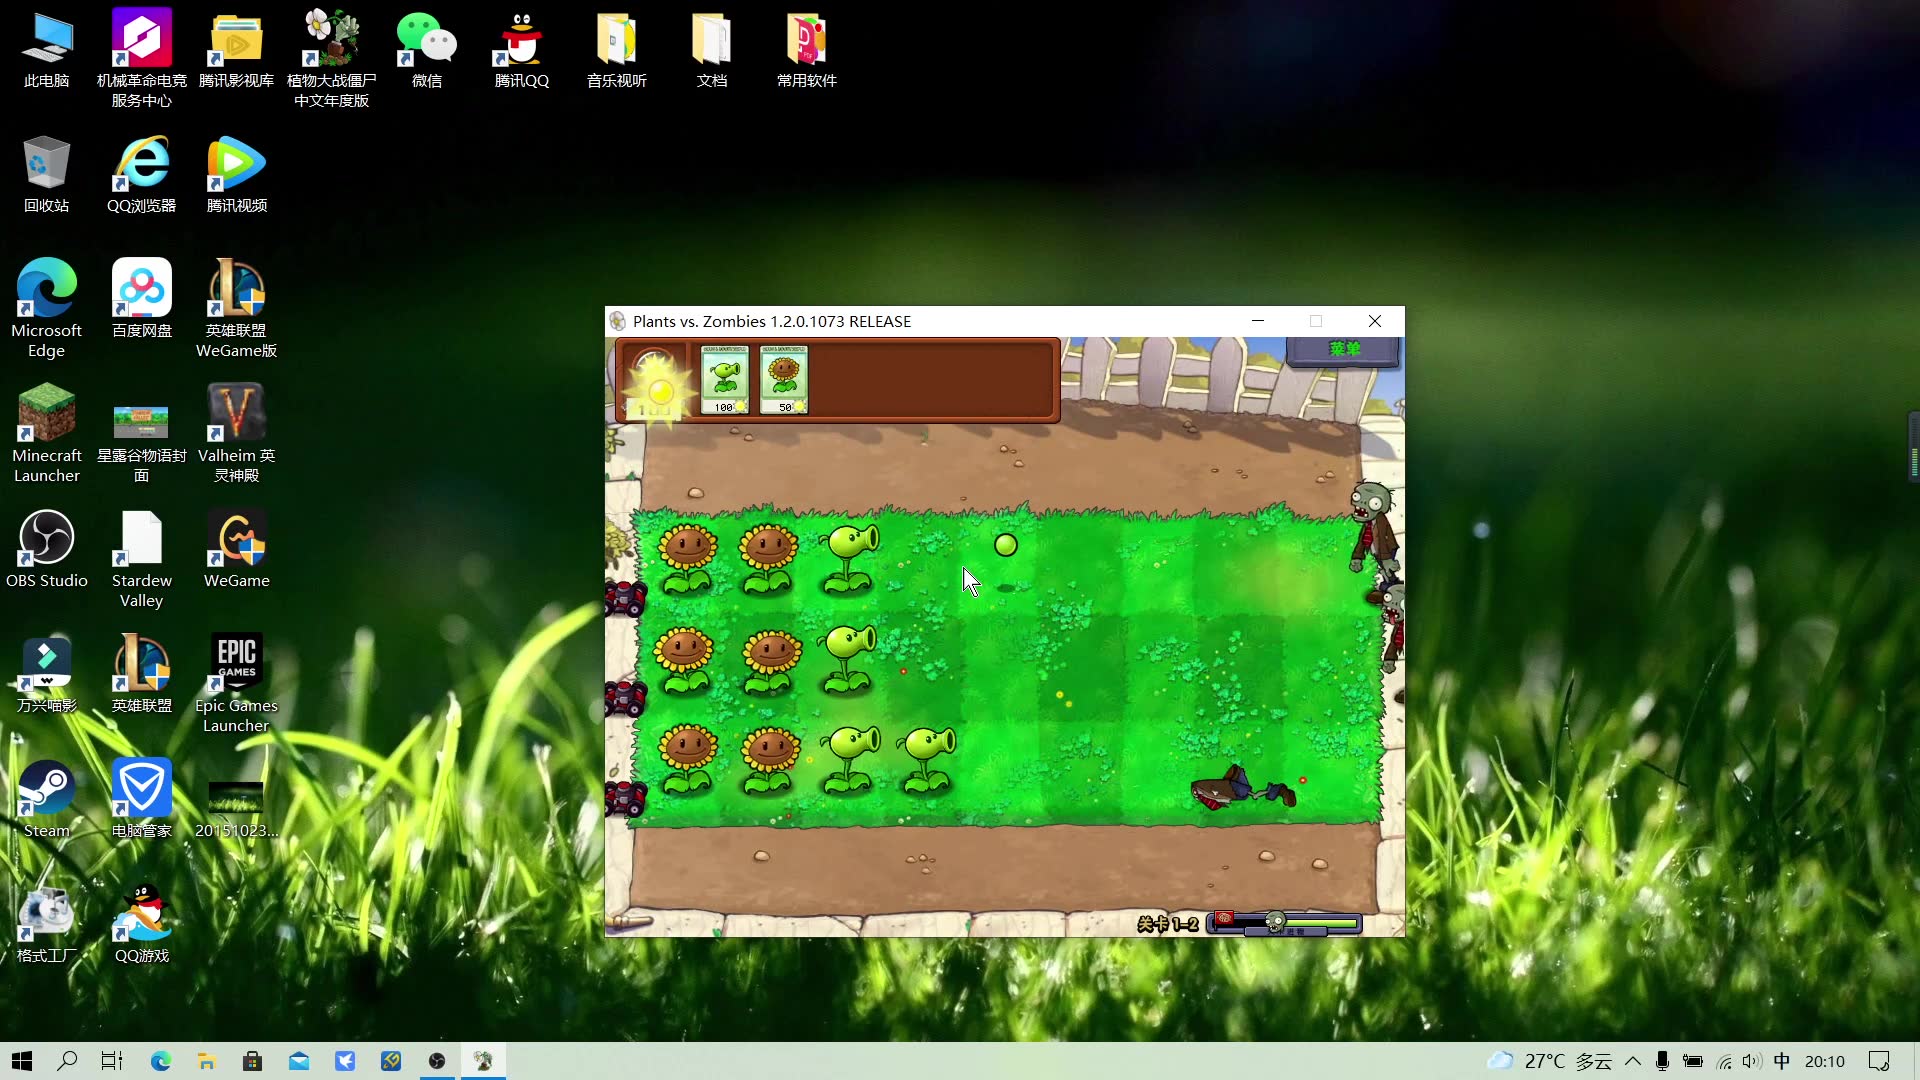
Task: Select the QQ游戏 desktop icon
Action: (x=142, y=925)
